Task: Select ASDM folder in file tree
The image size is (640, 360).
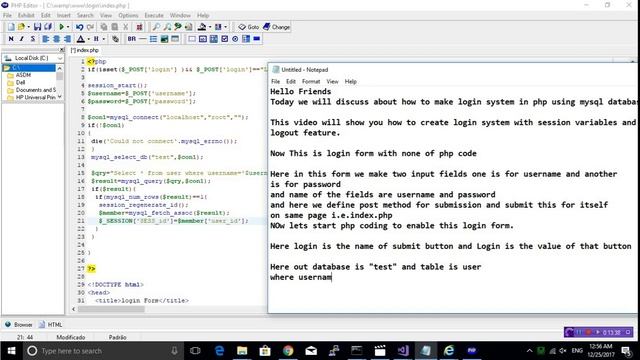Action: point(23,75)
